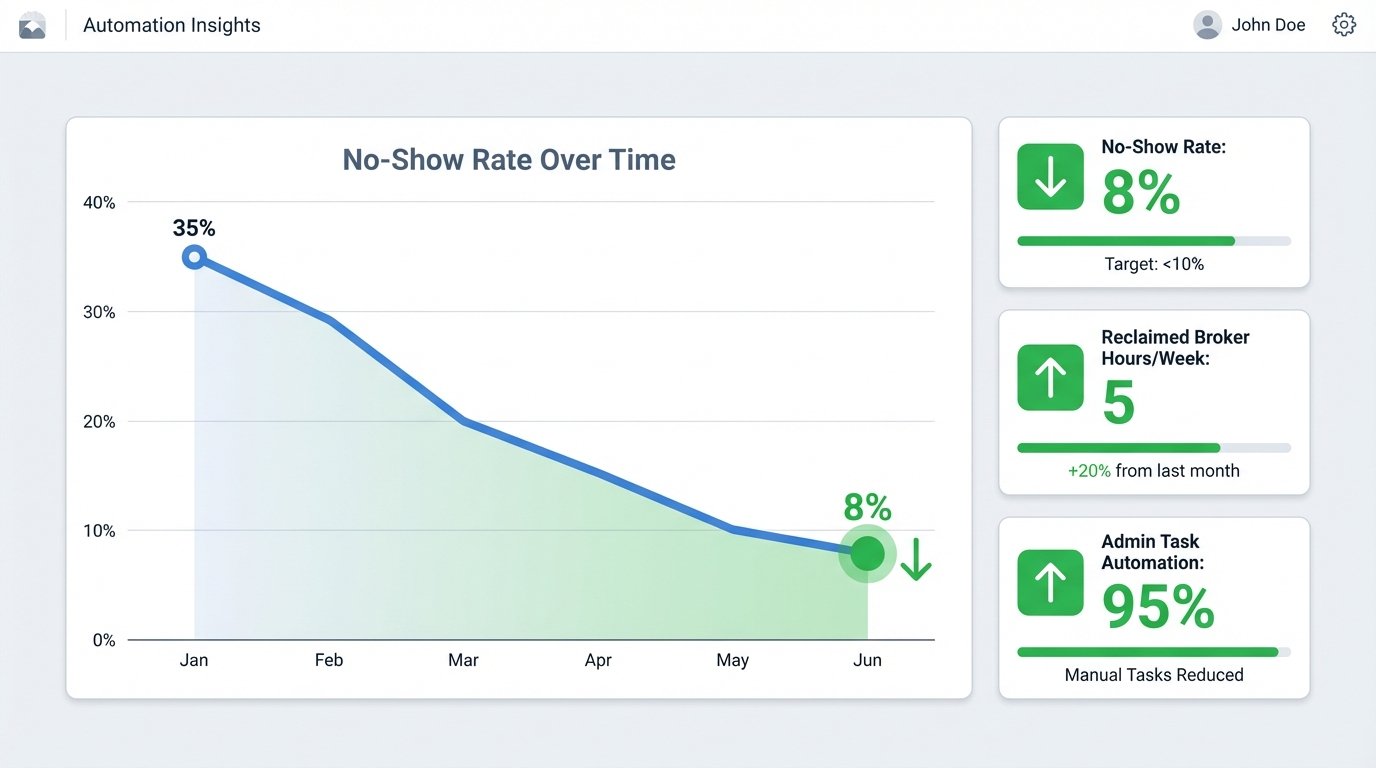Click the No-Show Rate Over Time chart title
The image size is (1376, 768).
coord(508,159)
